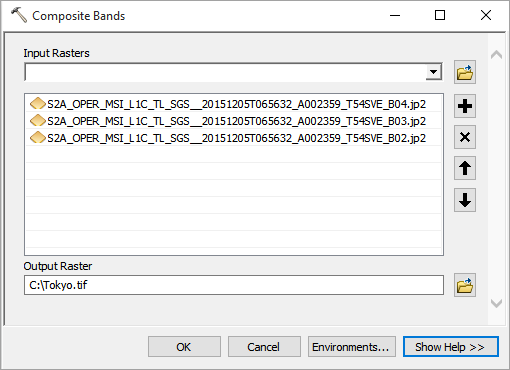Click the Output Raster path field
Image resolution: width=510 pixels, height=370 pixels.
(234, 285)
